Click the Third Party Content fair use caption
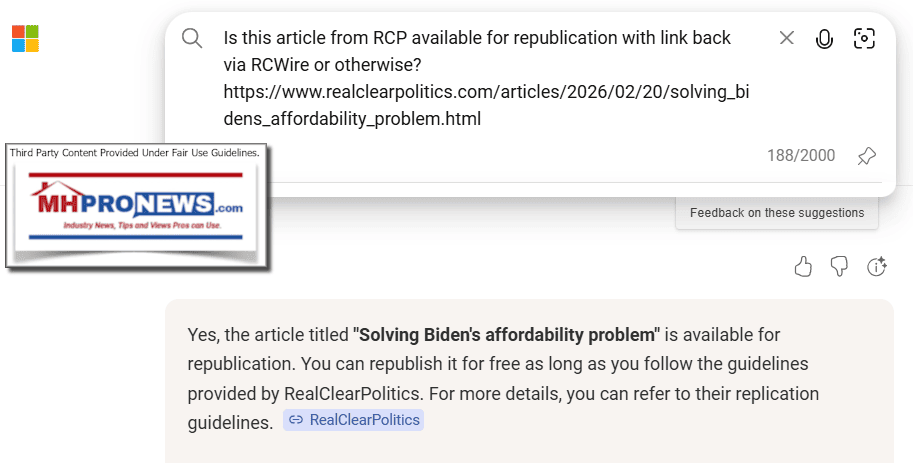The height and width of the screenshot is (463, 913). coord(135,153)
